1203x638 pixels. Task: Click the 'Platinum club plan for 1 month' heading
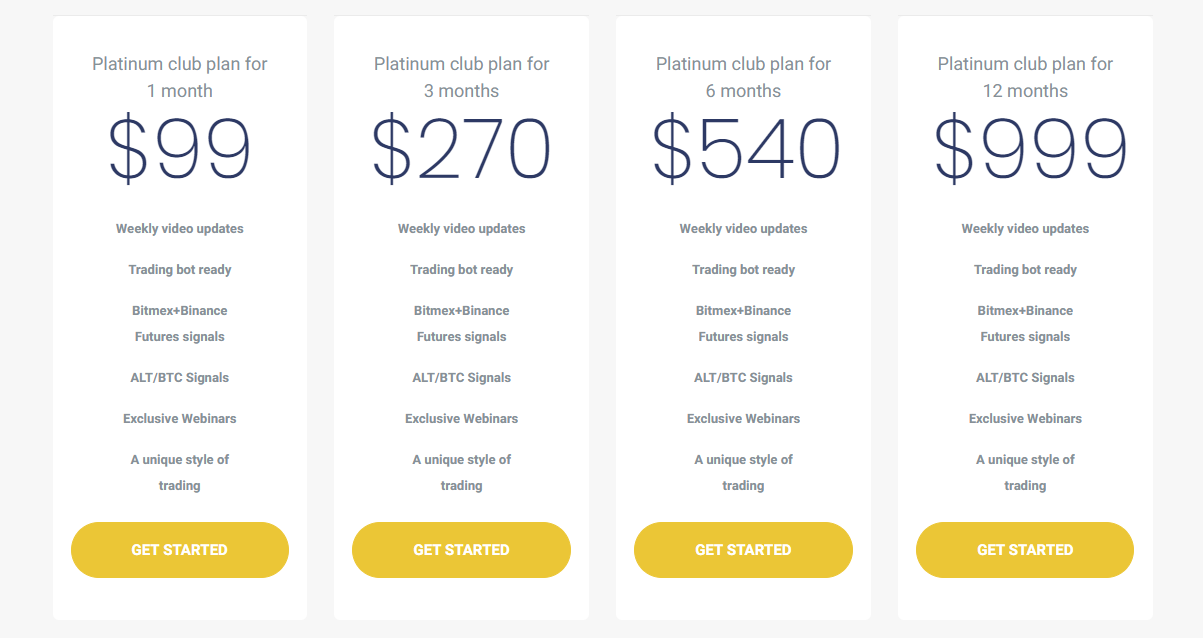pyautogui.click(x=180, y=77)
